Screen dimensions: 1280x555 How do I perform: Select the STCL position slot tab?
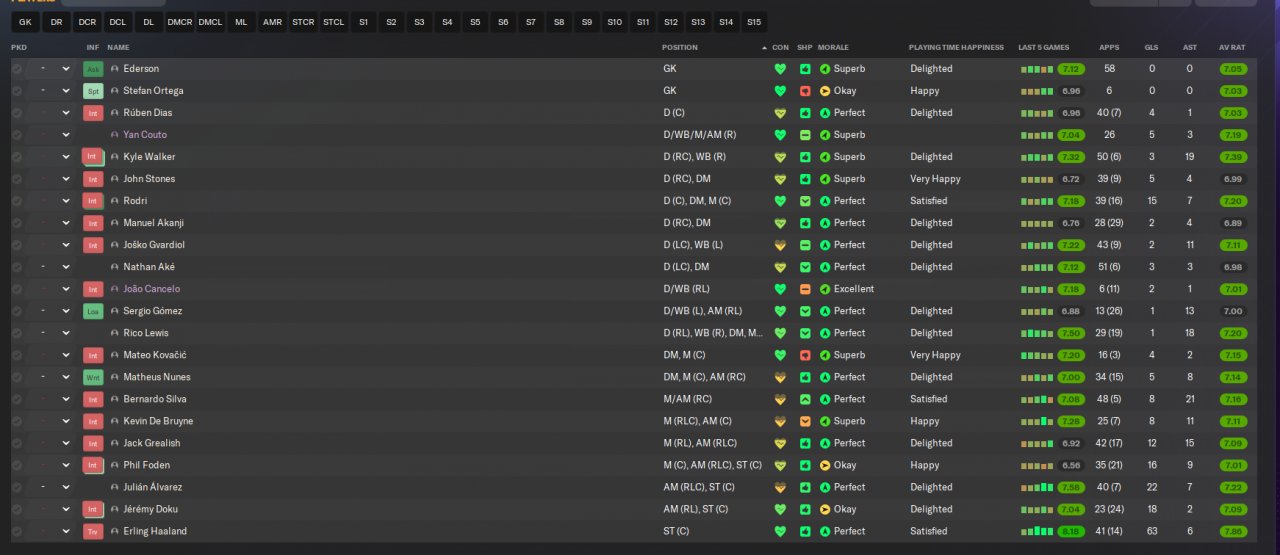pyautogui.click(x=334, y=21)
